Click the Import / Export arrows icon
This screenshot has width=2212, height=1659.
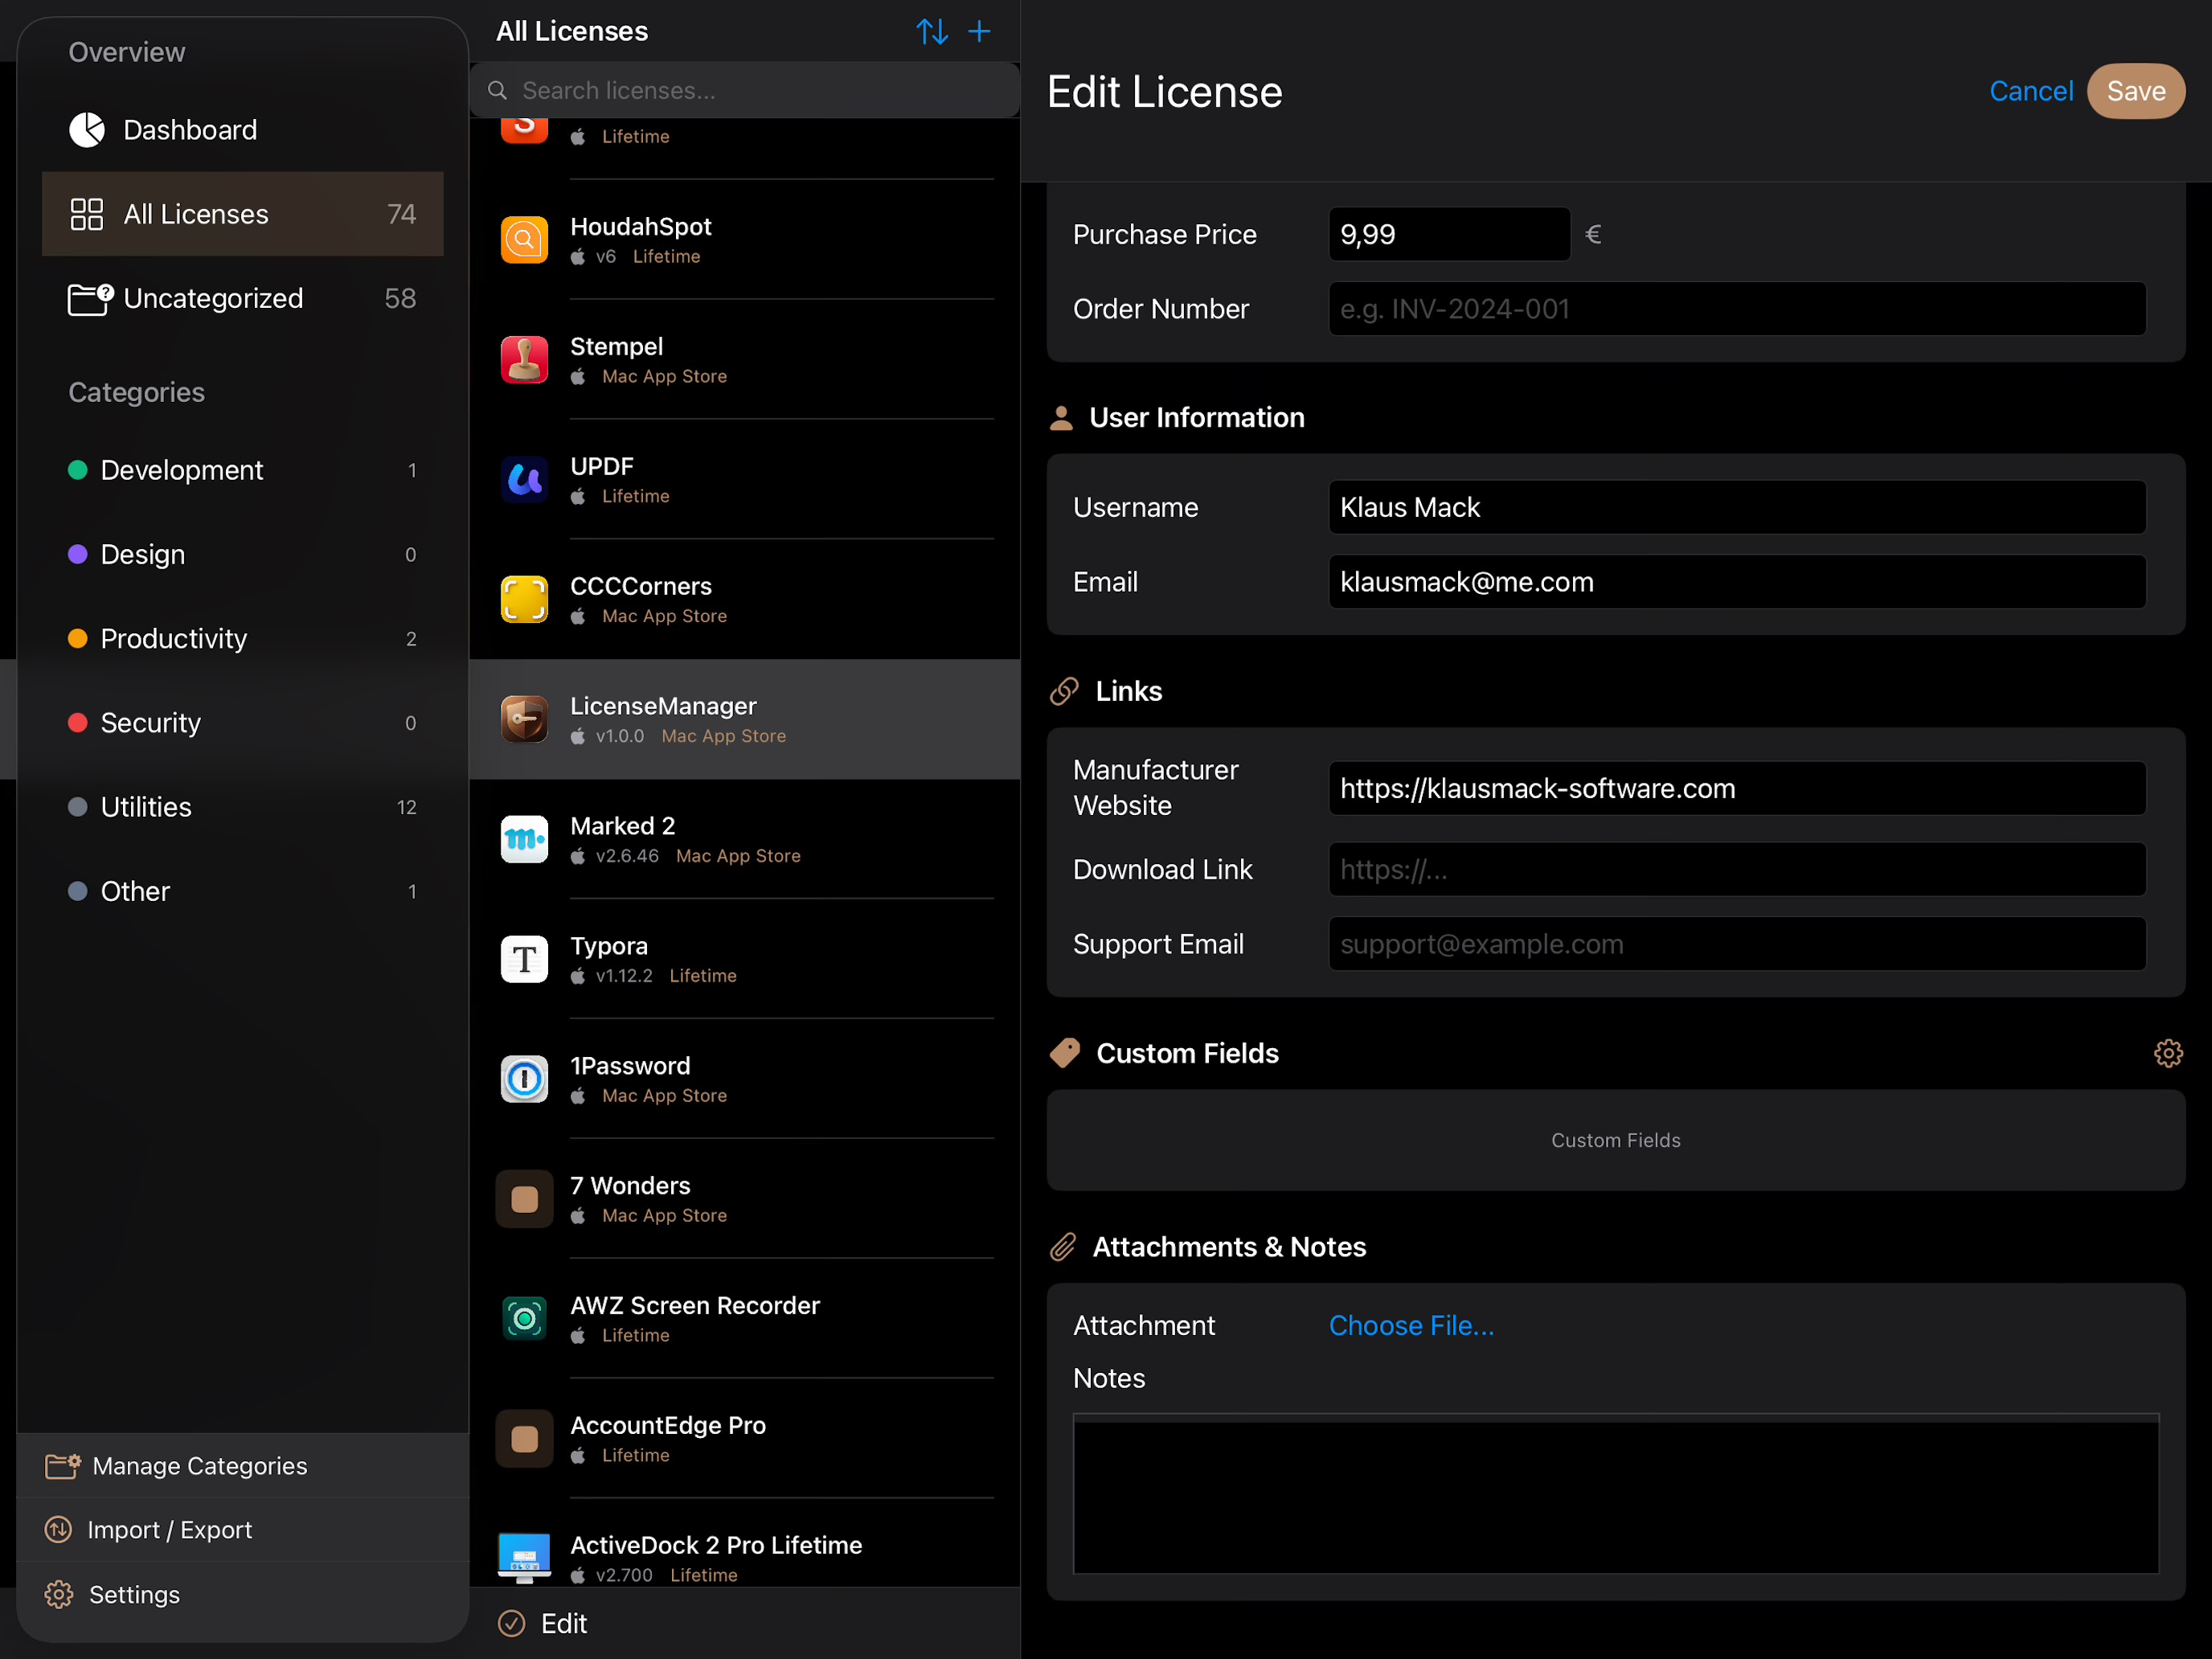(x=59, y=1530)
